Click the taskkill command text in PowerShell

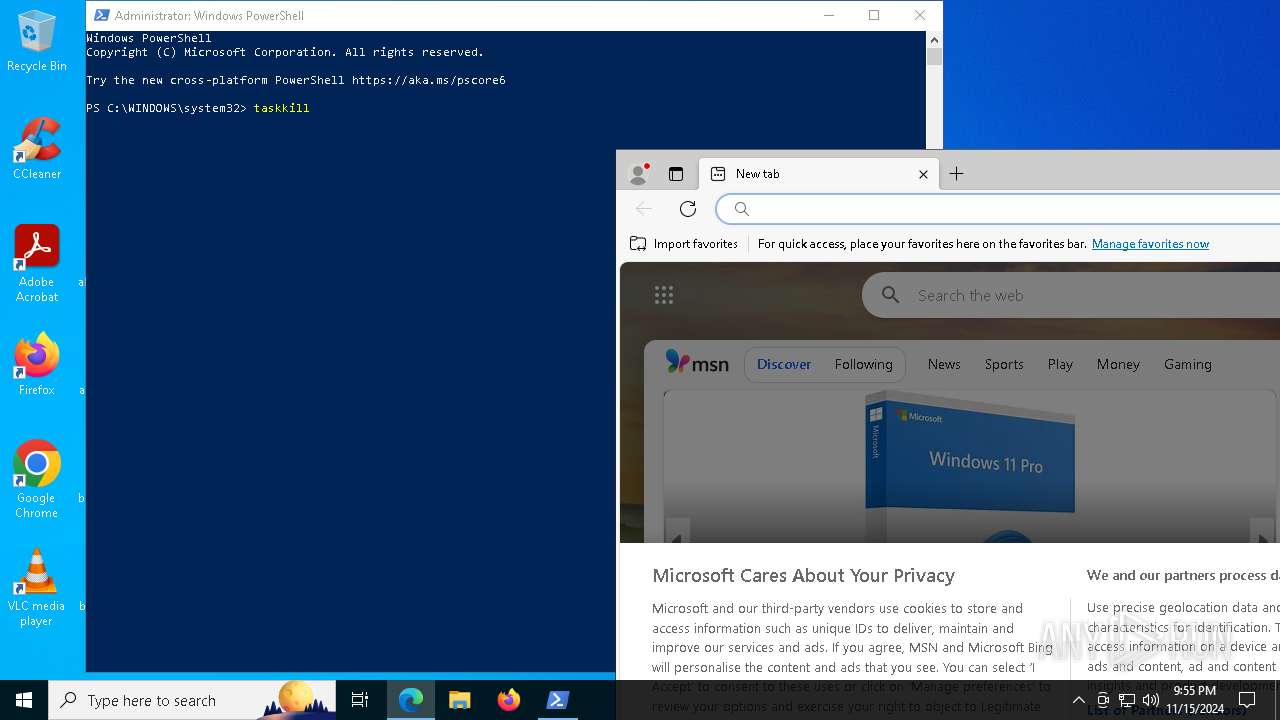click(281, 108)
